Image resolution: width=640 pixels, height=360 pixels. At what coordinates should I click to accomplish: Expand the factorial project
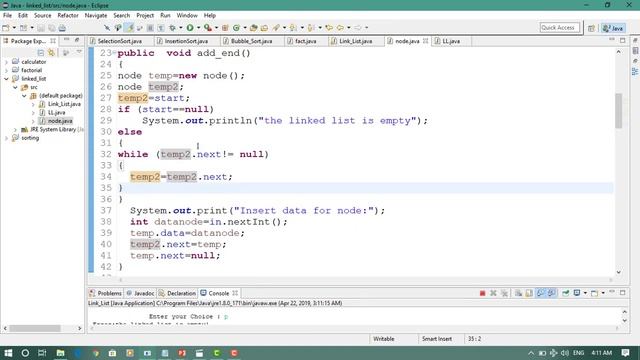[x=7, y=70]
